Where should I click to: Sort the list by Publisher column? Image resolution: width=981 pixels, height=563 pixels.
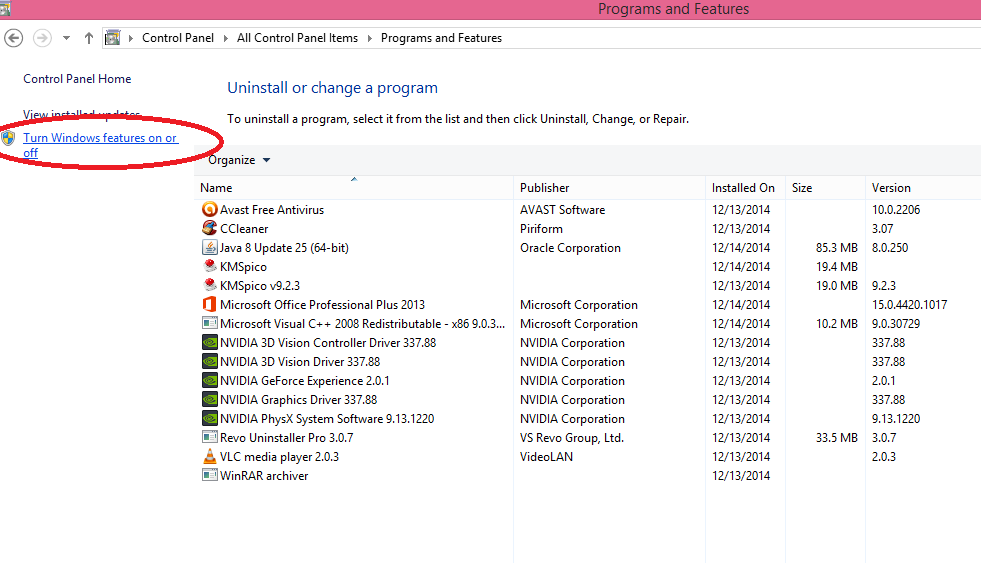[x=609, y=188]
